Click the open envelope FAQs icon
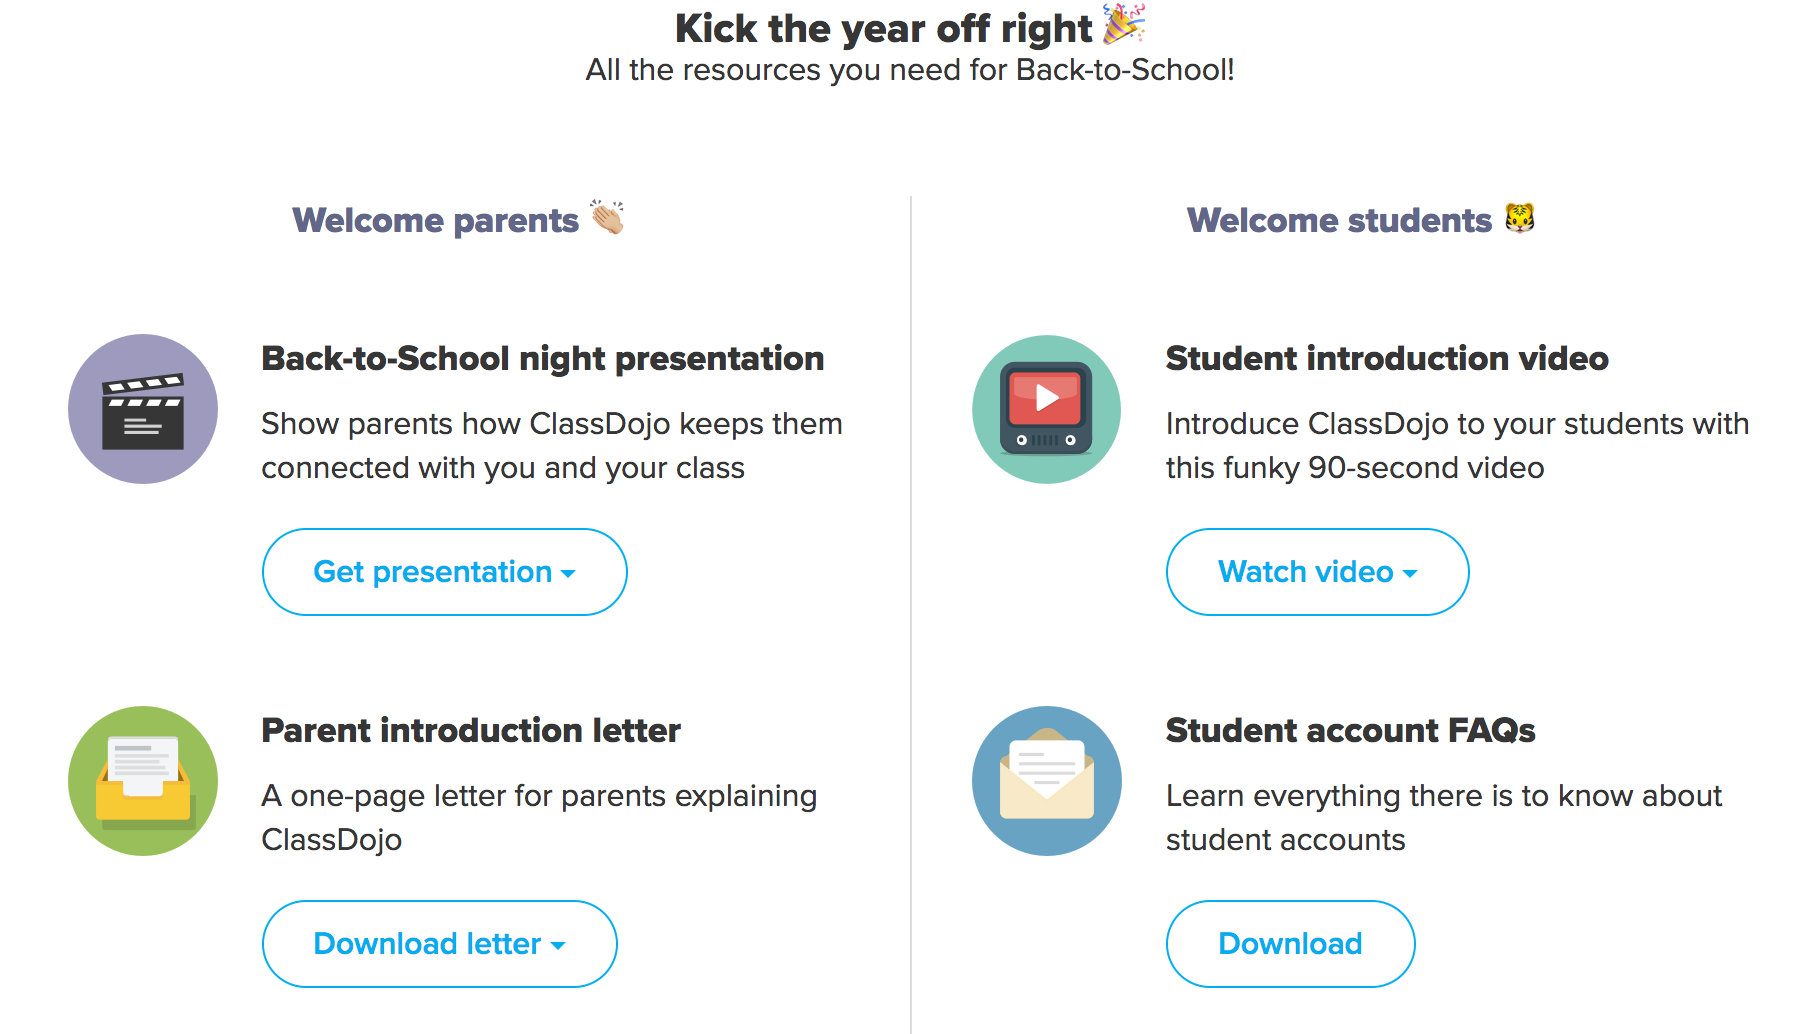Viewport: 1820px width, 1034px height. 1046,781
